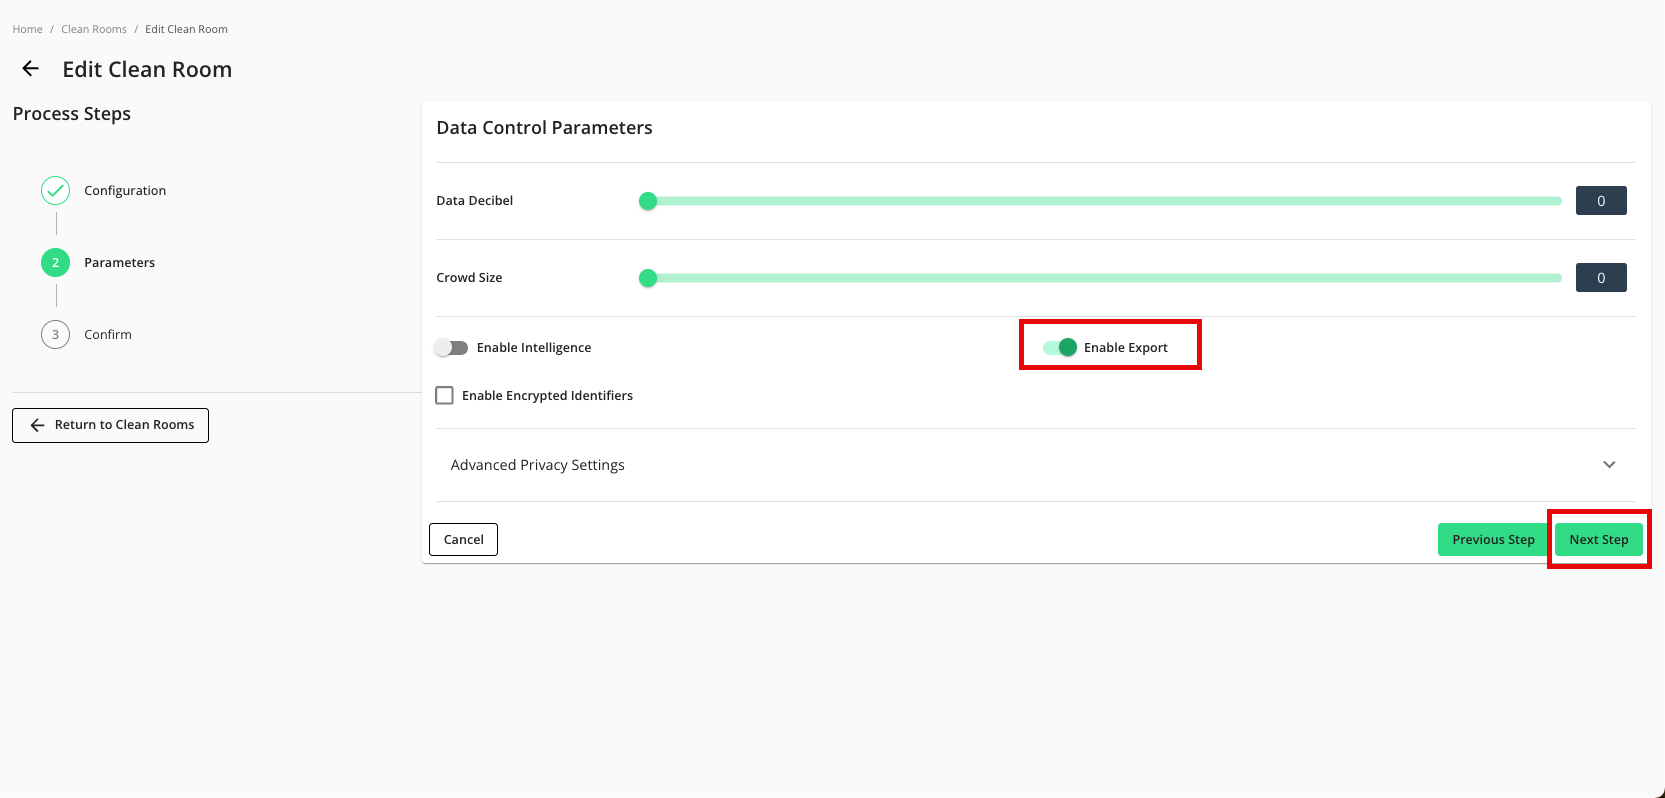Screen dimensions: 1665x798
Task: Toggle the Enable Intelligence switch
Action: (x=451, y=348)
